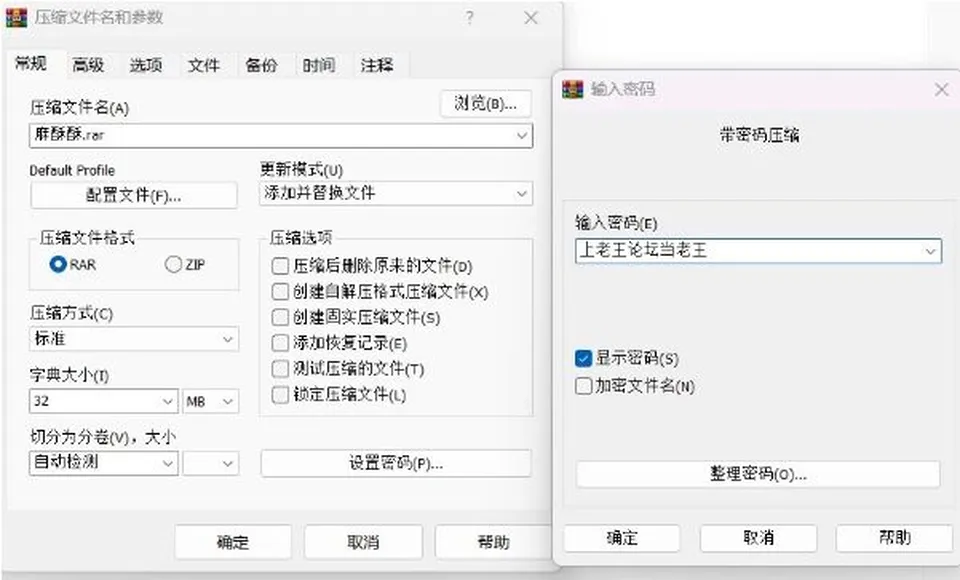Click the WinRAR icon in the password dialog title bar

pyautogui.click(x=573, y=89)
